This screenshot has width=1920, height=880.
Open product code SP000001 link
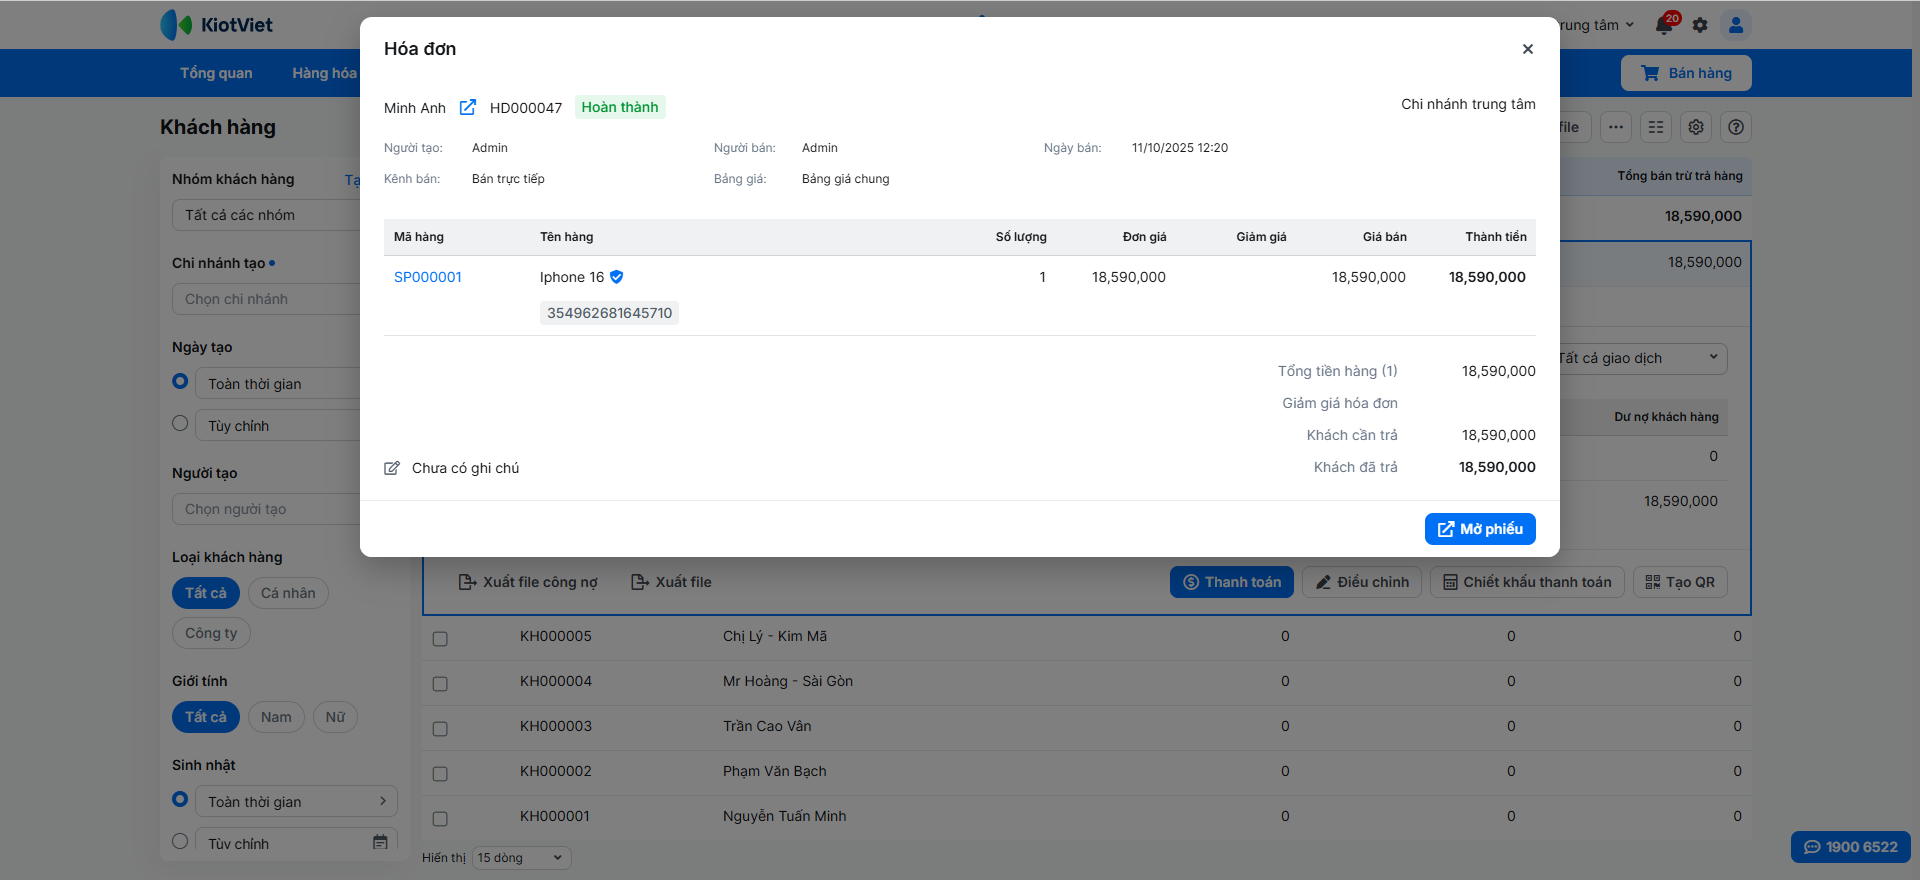428,277
